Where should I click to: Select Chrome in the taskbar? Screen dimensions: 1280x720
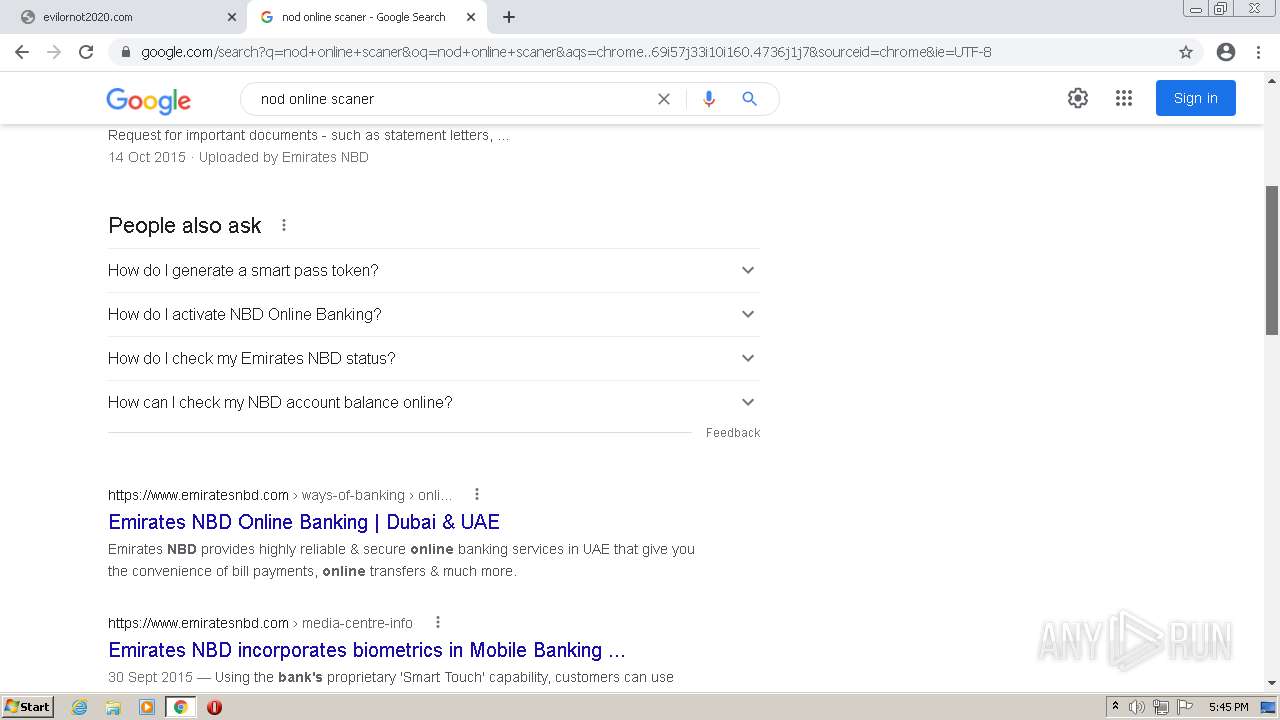[x=180, y=707]
